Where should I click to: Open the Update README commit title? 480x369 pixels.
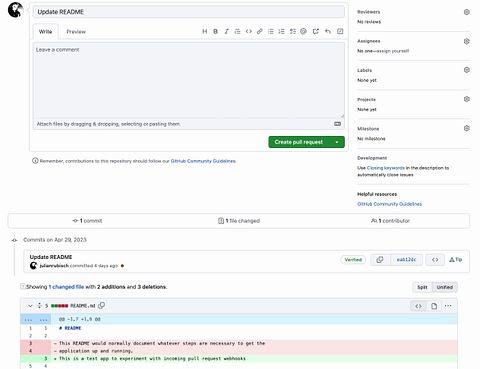pos(51,257)
